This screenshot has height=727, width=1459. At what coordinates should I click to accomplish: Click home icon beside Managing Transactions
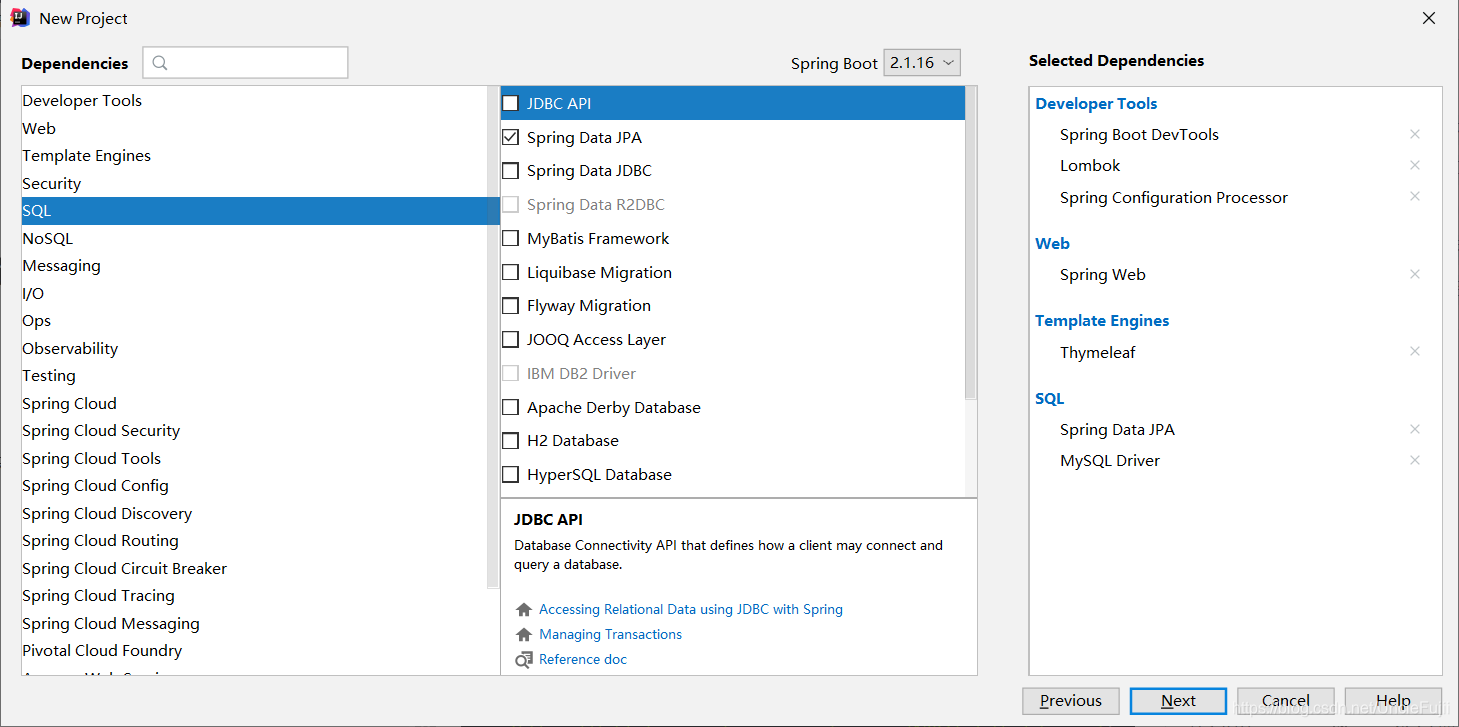pos(524,634)
